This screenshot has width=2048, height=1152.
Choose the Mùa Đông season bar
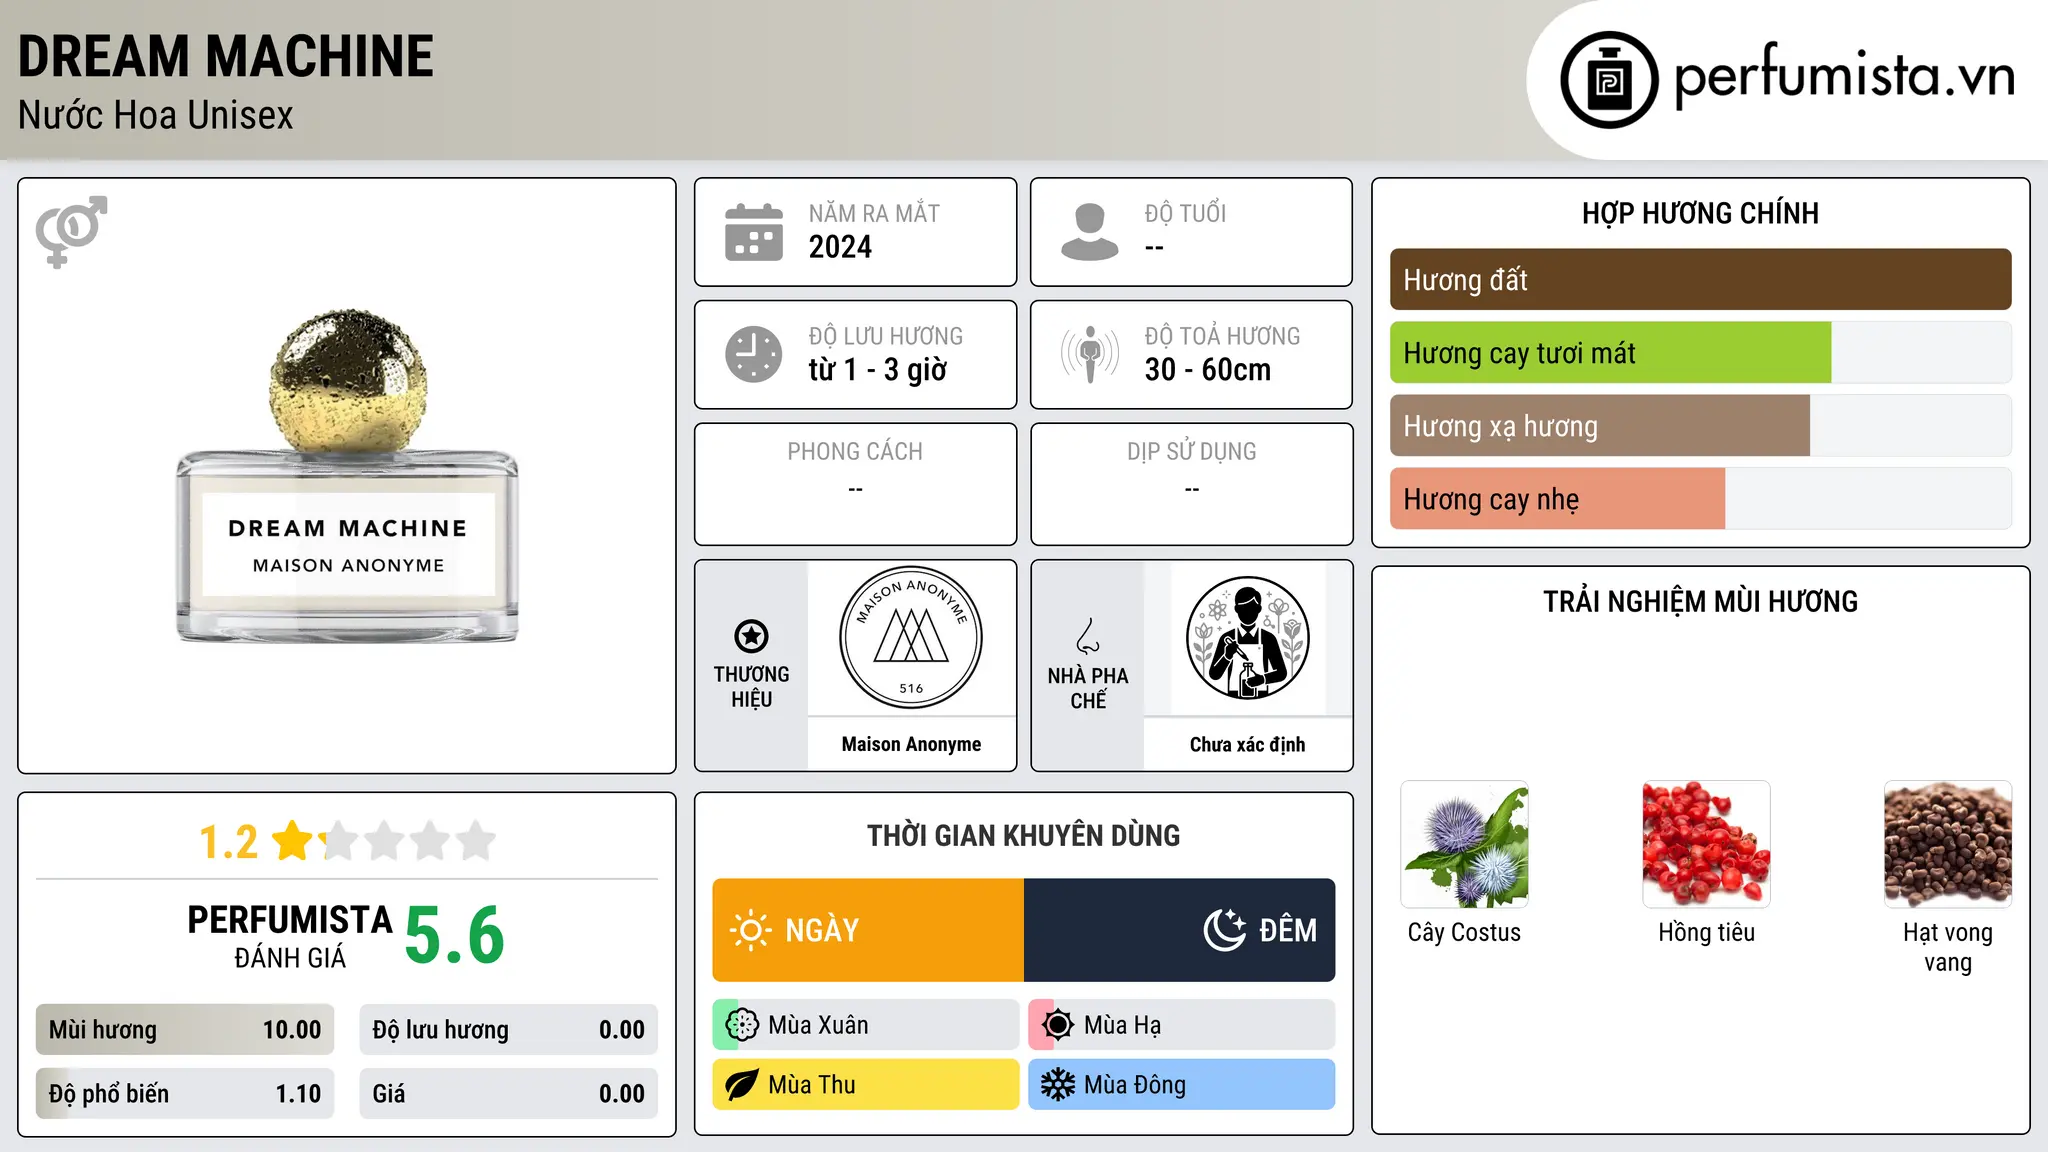tap(1182, 1085)
